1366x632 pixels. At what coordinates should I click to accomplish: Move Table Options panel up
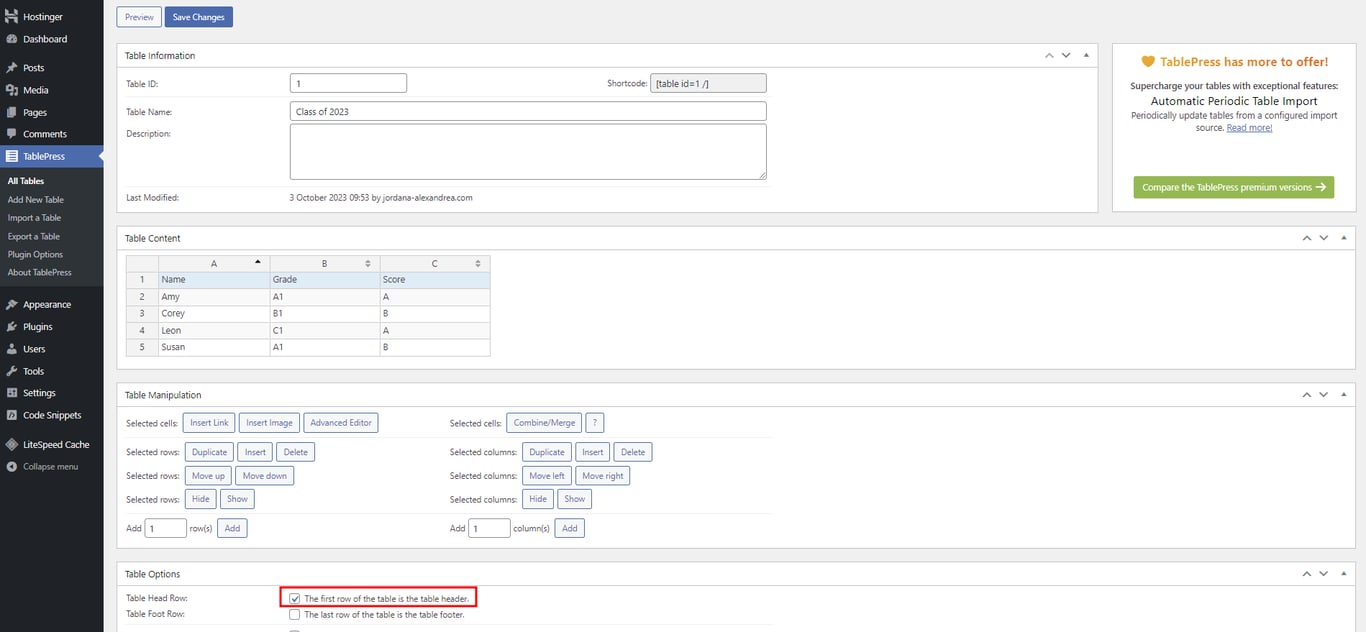point(1307,574)
